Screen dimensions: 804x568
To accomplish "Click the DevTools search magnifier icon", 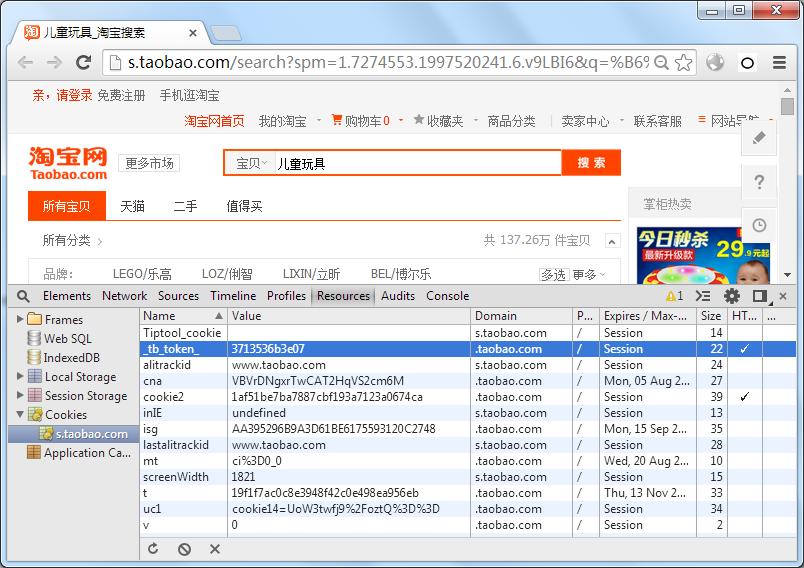I will click(x=23, y=296).
